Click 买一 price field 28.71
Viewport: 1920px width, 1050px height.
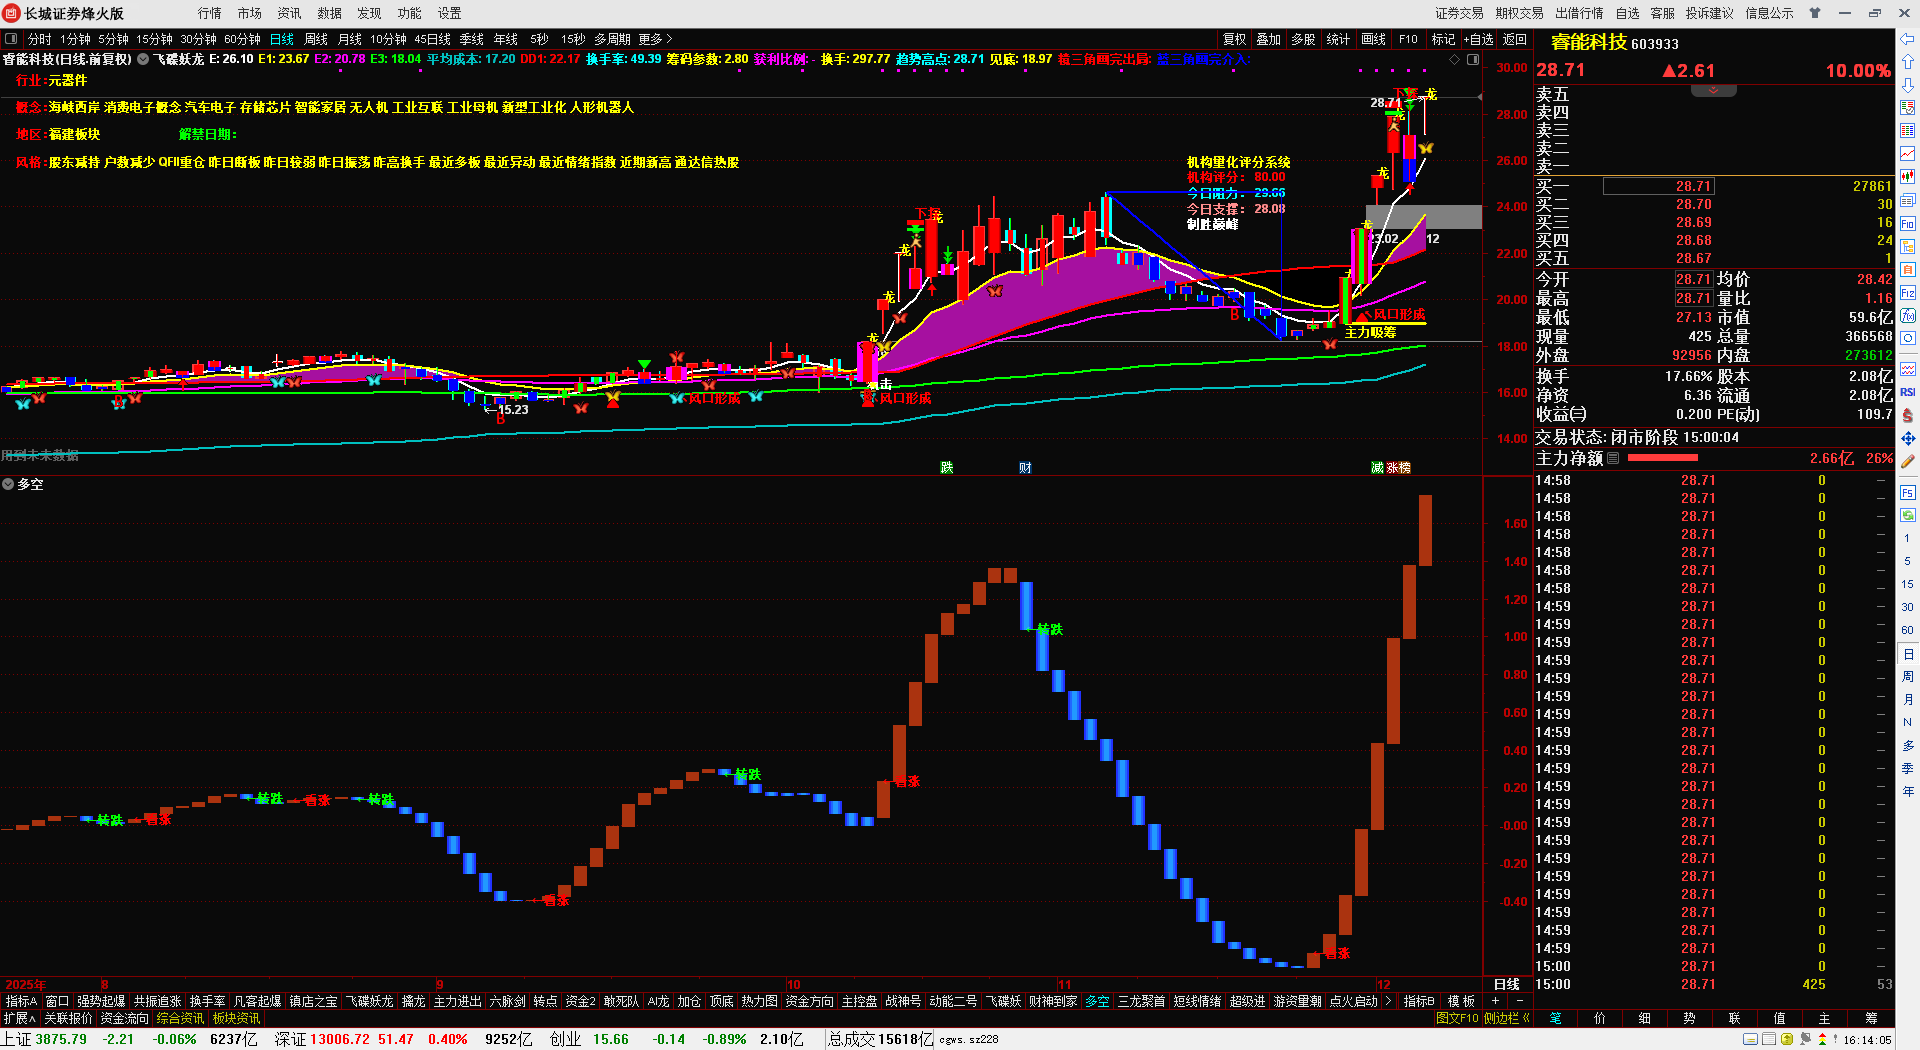click(1659, 186)
